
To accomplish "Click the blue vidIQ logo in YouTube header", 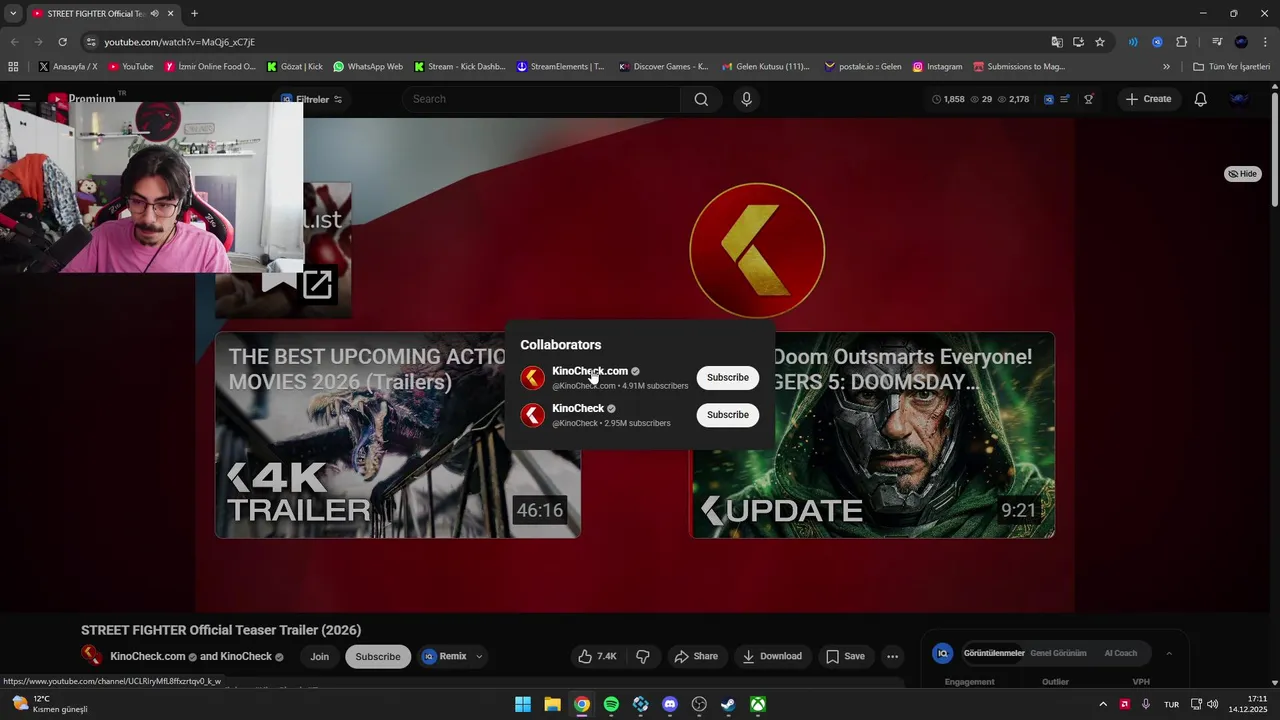I will tap(1049, 99).
